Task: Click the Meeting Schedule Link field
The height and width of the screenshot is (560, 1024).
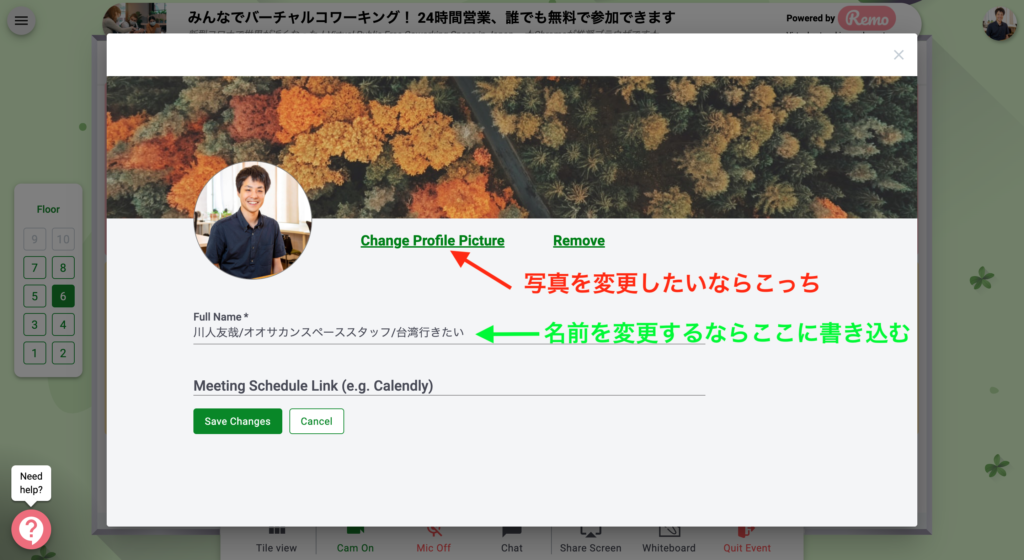Action: [448, 386]
